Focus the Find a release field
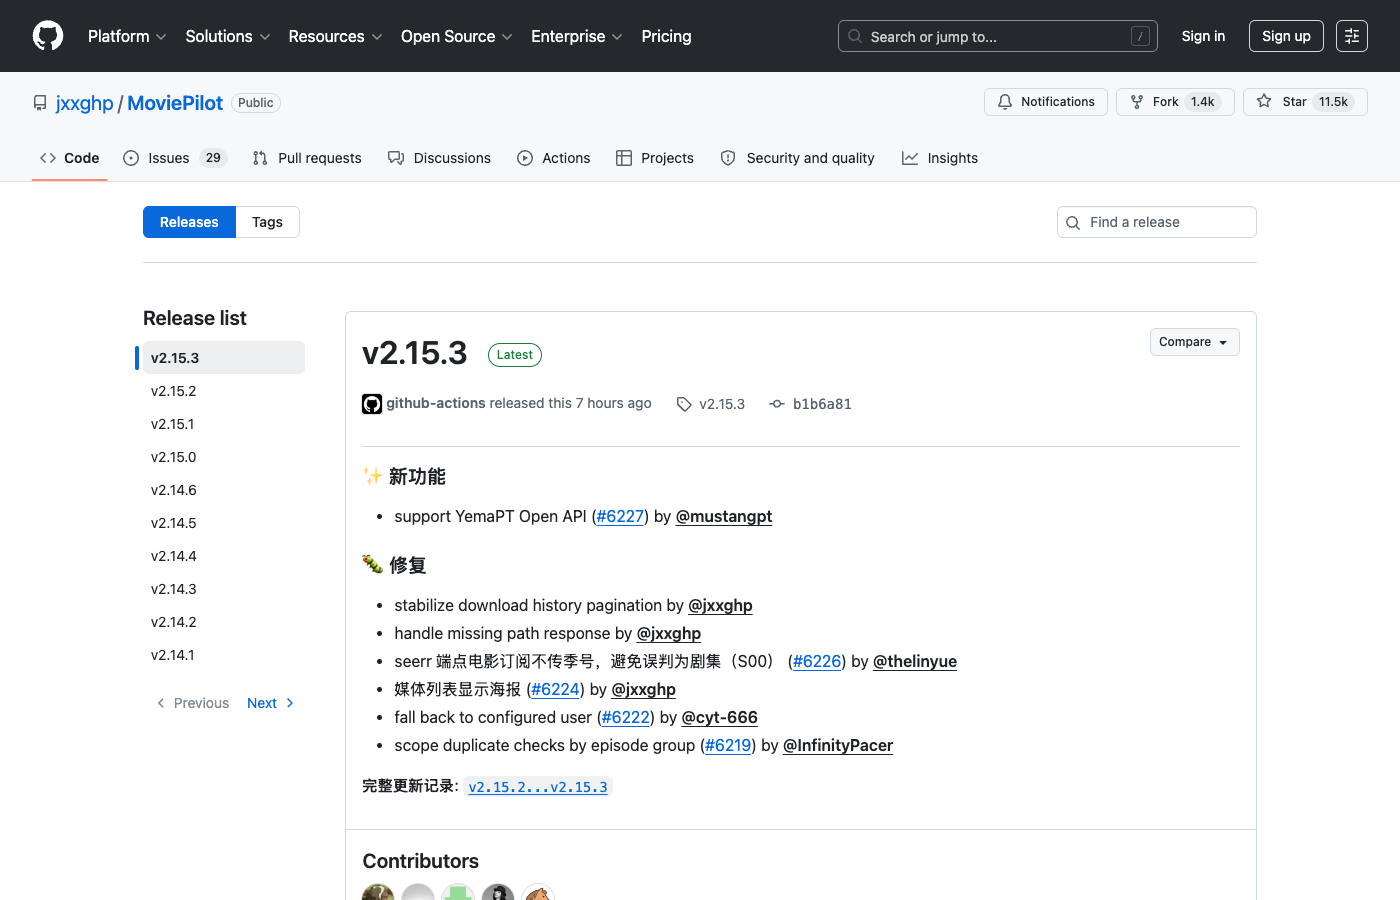 [1157, 222]
